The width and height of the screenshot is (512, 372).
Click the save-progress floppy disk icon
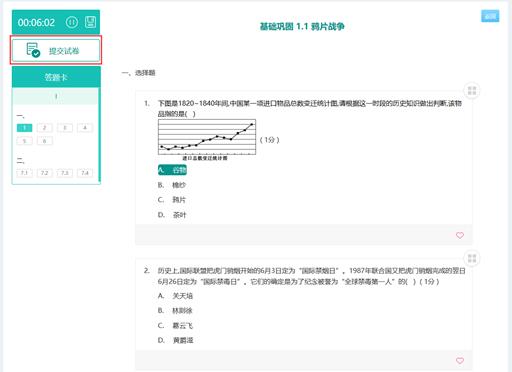[90, 22]
